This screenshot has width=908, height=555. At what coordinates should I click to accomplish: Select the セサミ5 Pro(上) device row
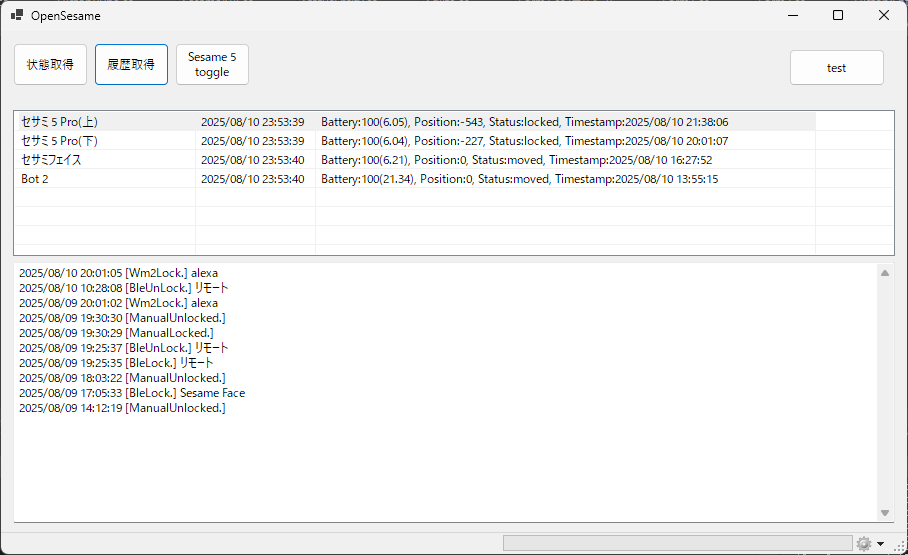pos(417,122)
